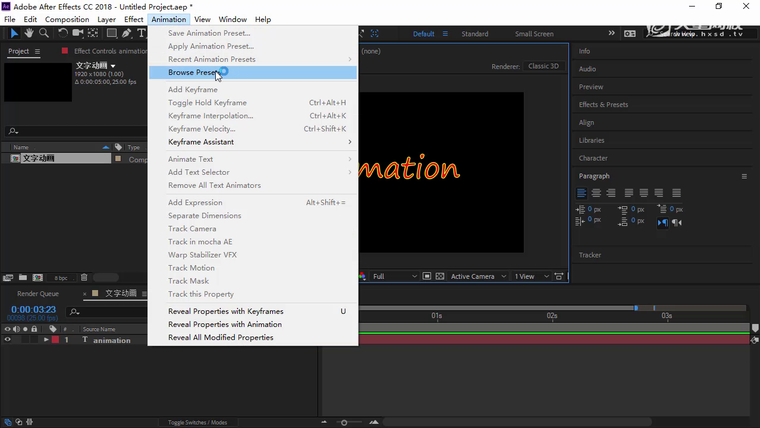
Task: Select the Hand tool
Action: (29, 33)
